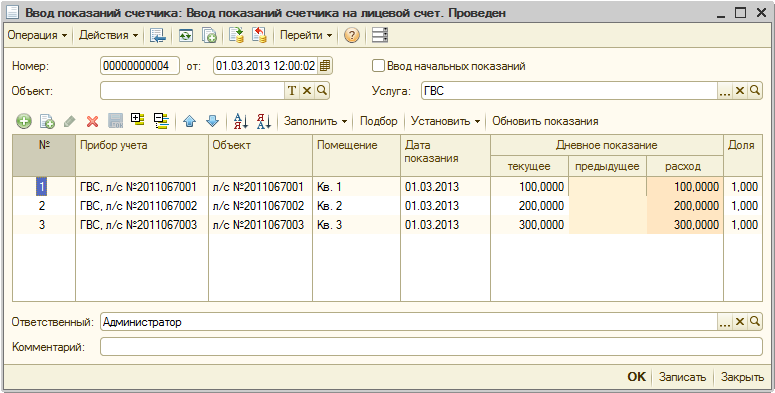Click the Помещение column header
Viewport: 775px width, 393px height.
(x=356, y=155)
